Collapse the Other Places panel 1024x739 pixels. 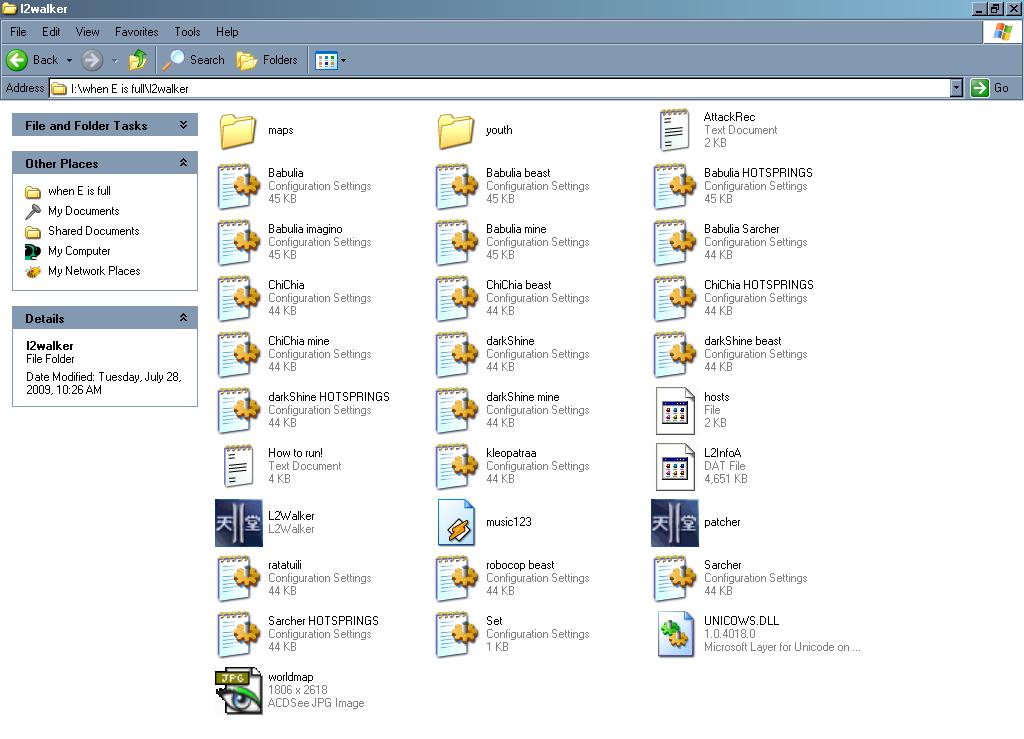(183, 163)
